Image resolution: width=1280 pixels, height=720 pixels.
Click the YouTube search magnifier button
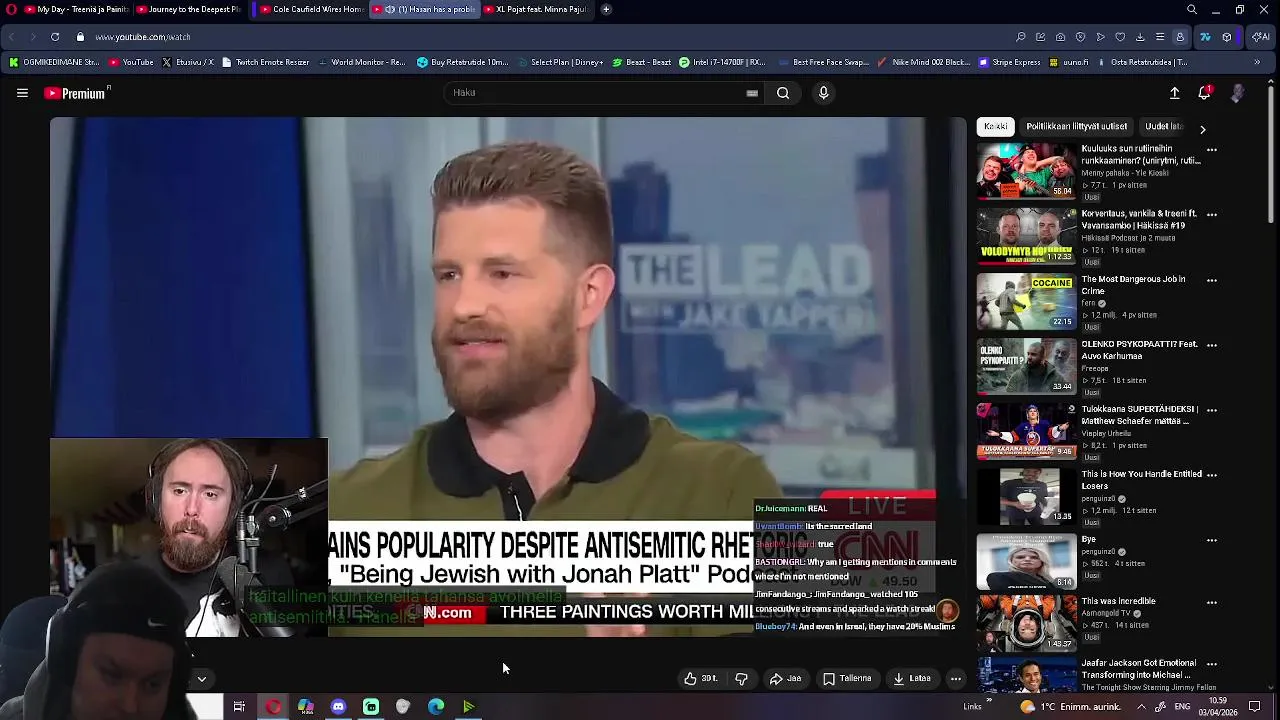pyautogui.click(x=783, y=93)
